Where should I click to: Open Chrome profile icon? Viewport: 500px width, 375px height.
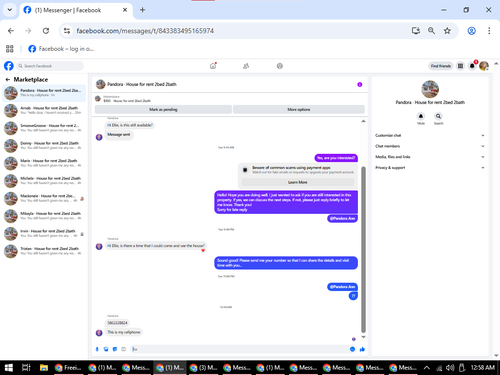[471, 31]
